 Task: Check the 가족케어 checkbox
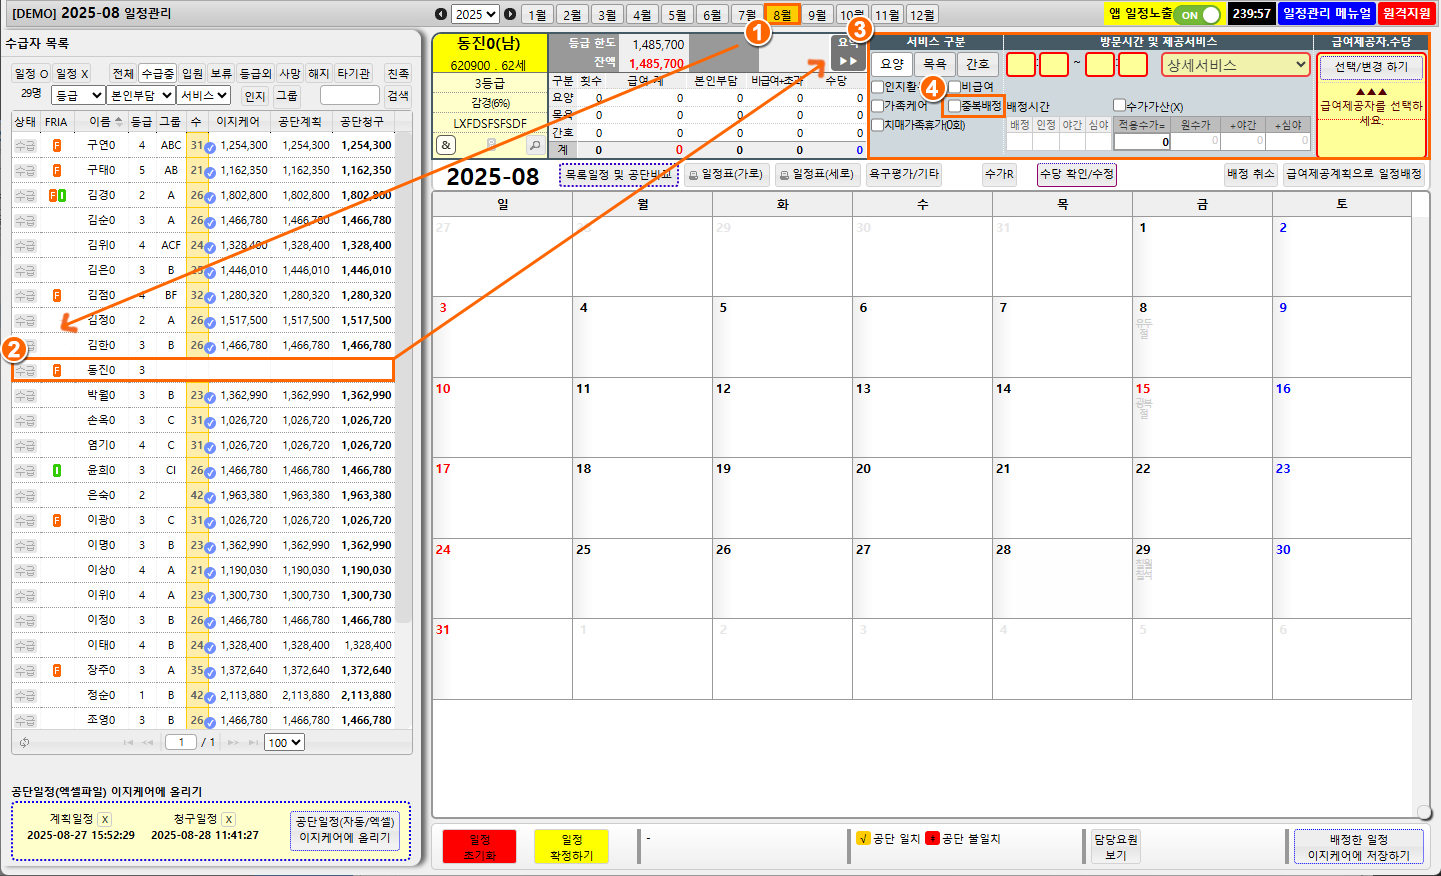coord(878,106)
